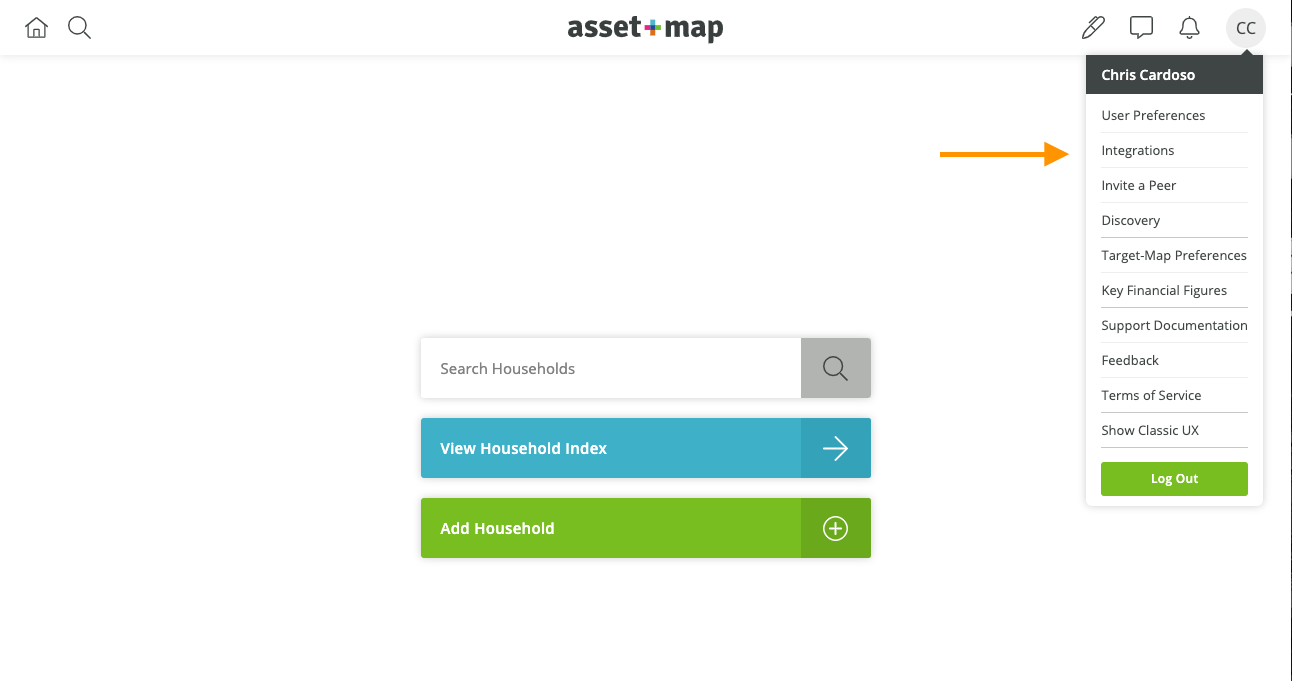Choose Invite a Peer
This screenshot has height=681, width=1292.
click(1139, 185)
